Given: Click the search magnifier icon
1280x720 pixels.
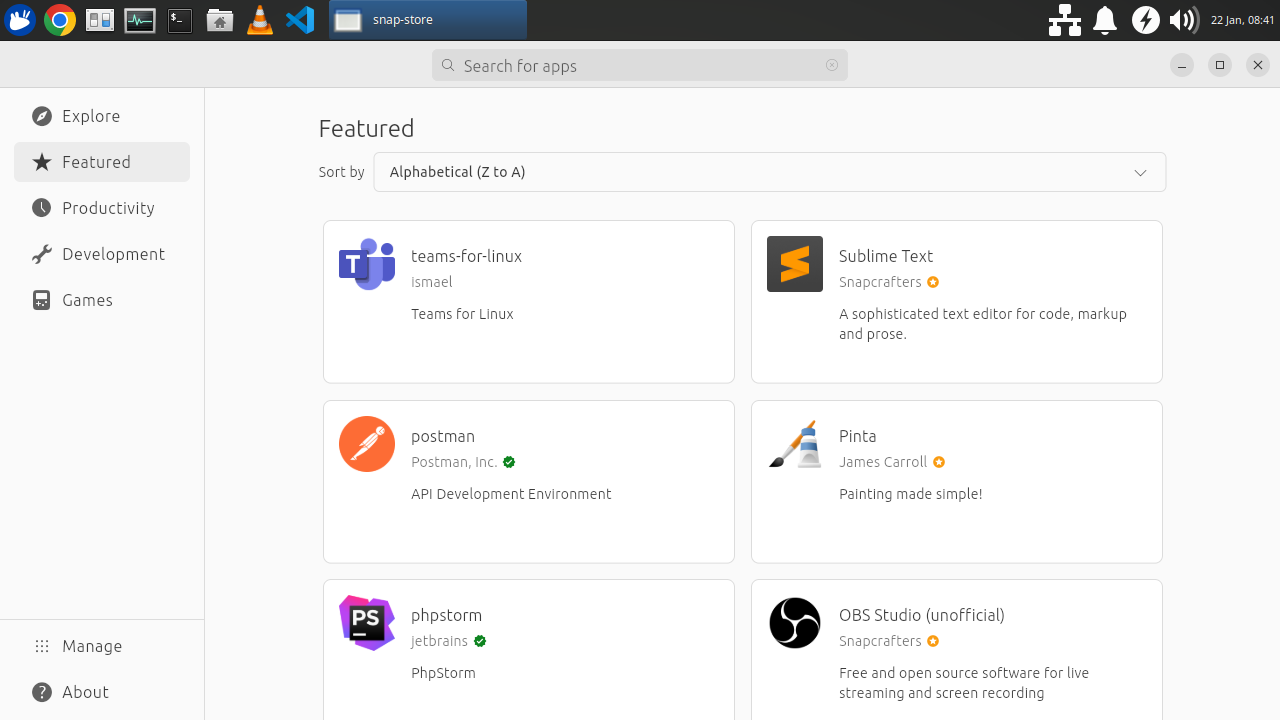Looking at the screenshot, I should [448, 65].
